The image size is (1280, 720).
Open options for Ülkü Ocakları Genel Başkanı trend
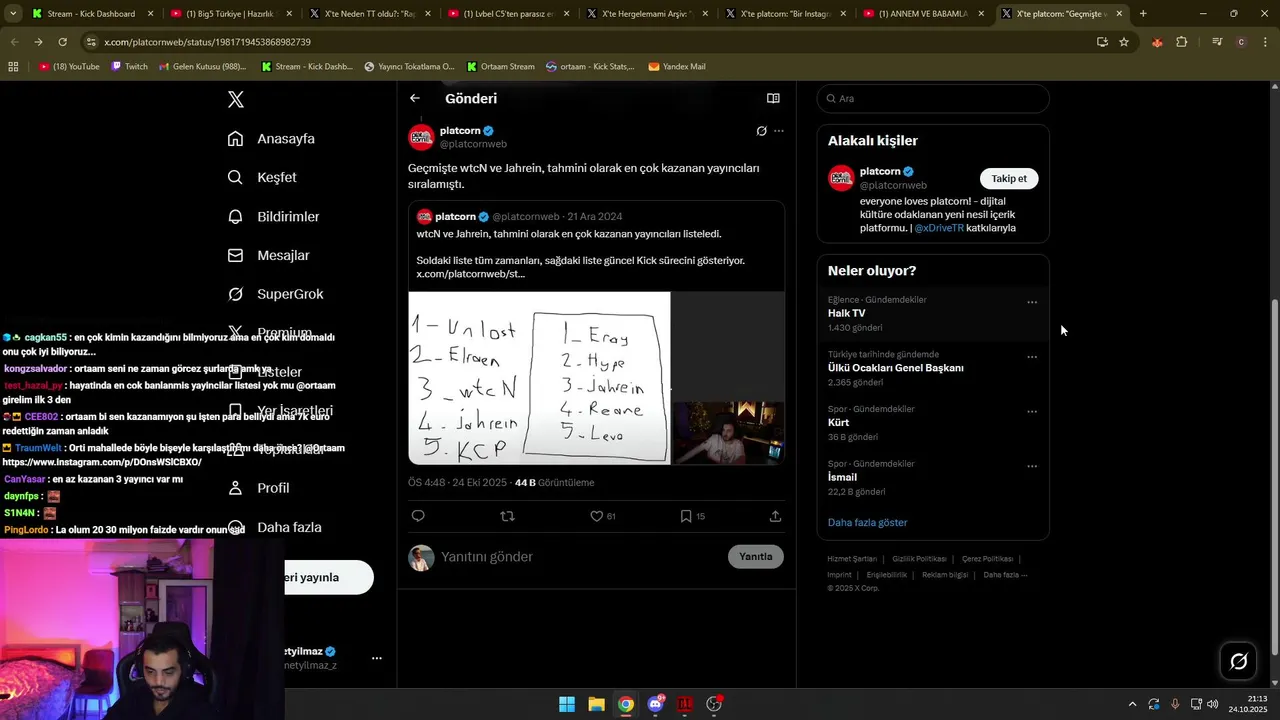(x=1032, y=357)
